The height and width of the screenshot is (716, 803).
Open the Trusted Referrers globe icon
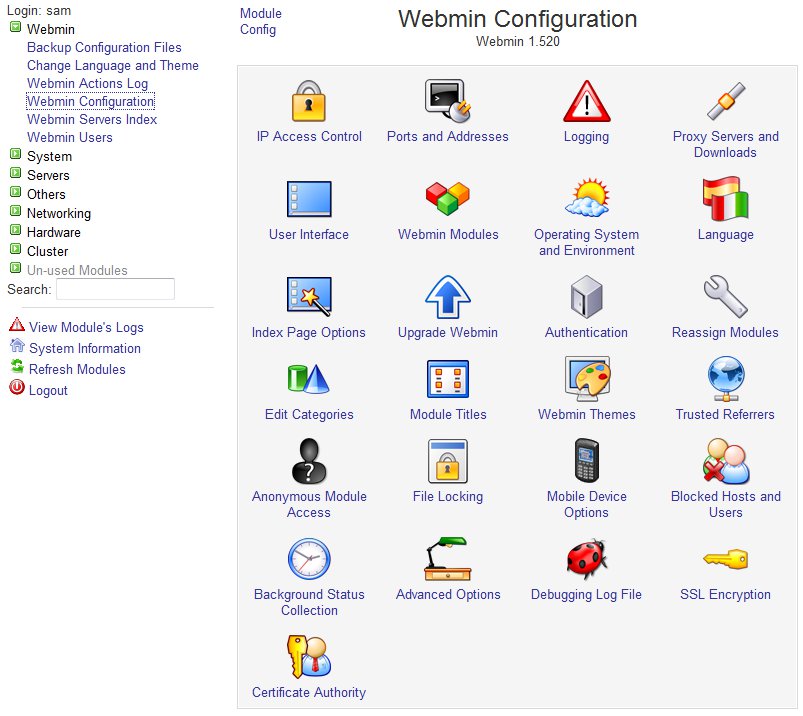(726, 378)
